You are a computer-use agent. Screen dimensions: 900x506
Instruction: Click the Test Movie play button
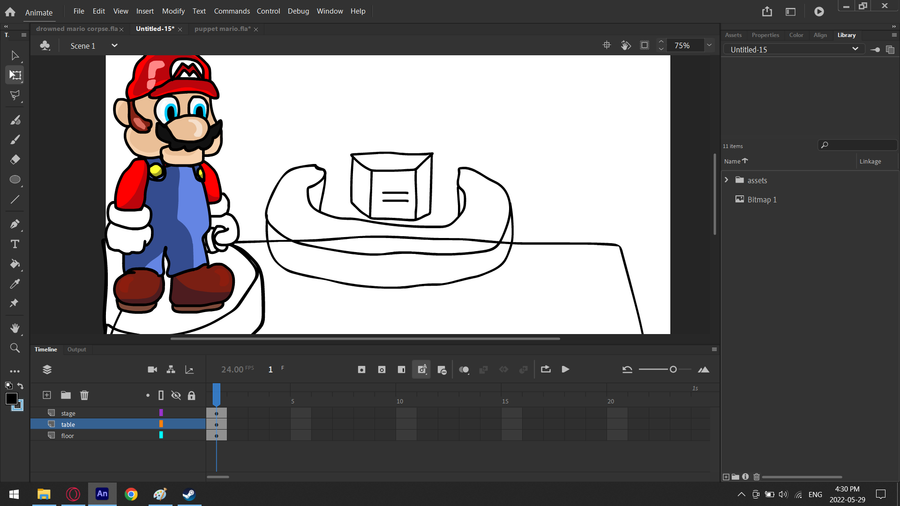click(819, 11)
